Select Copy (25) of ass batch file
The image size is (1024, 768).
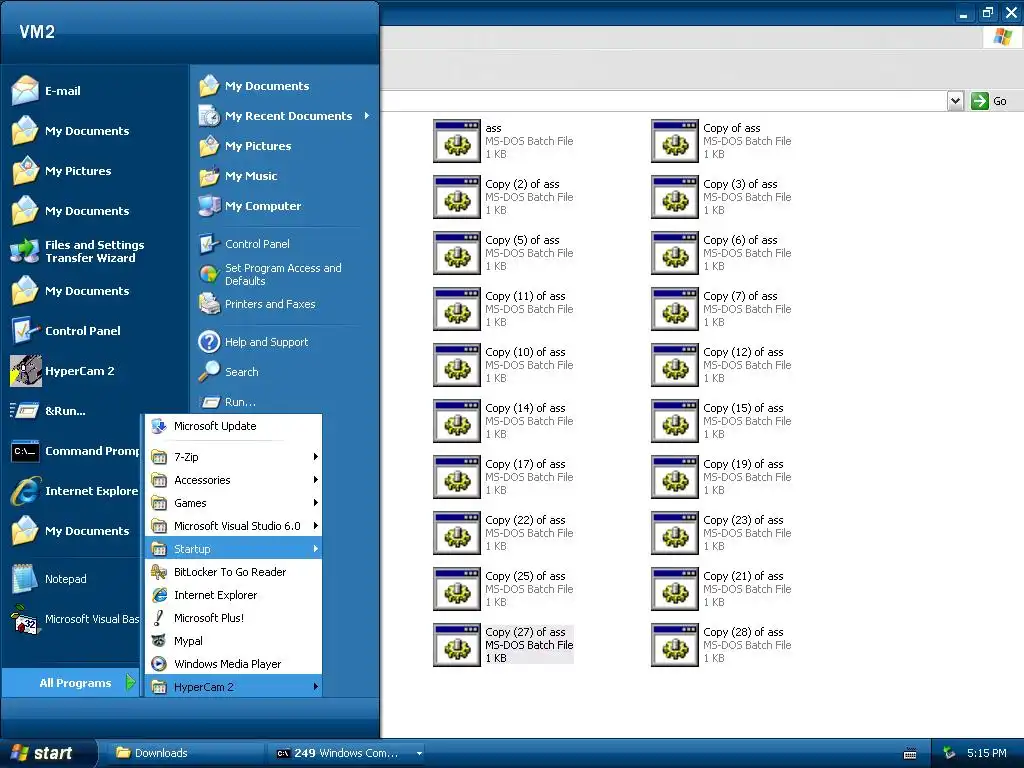(503, 589)
